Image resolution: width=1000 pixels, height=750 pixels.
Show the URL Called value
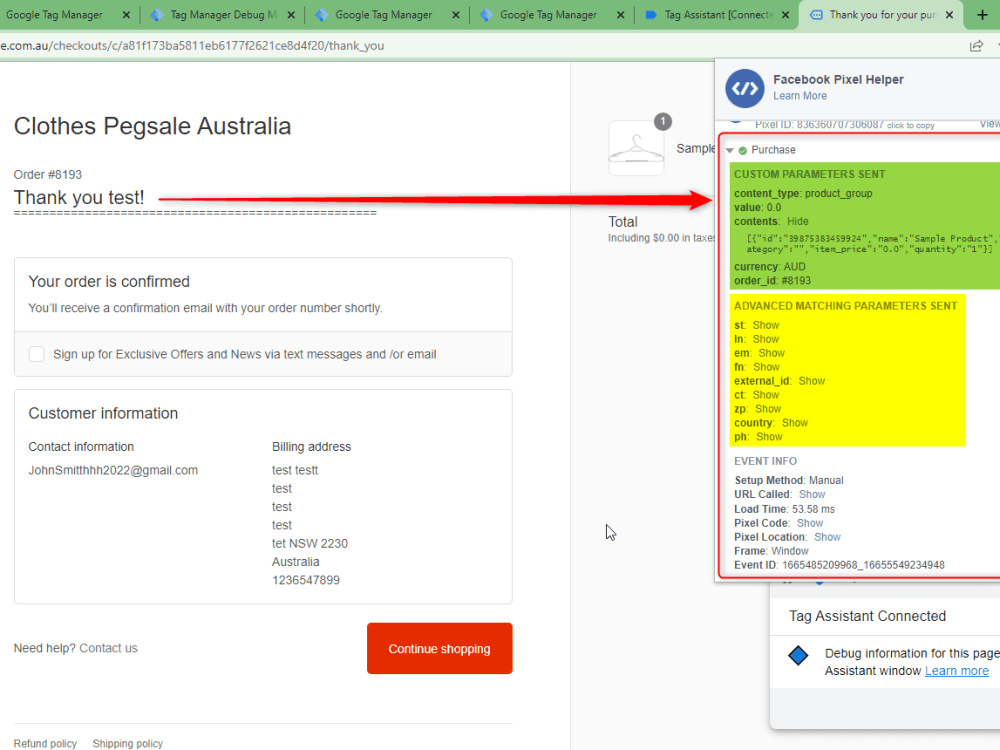(812, 494)
